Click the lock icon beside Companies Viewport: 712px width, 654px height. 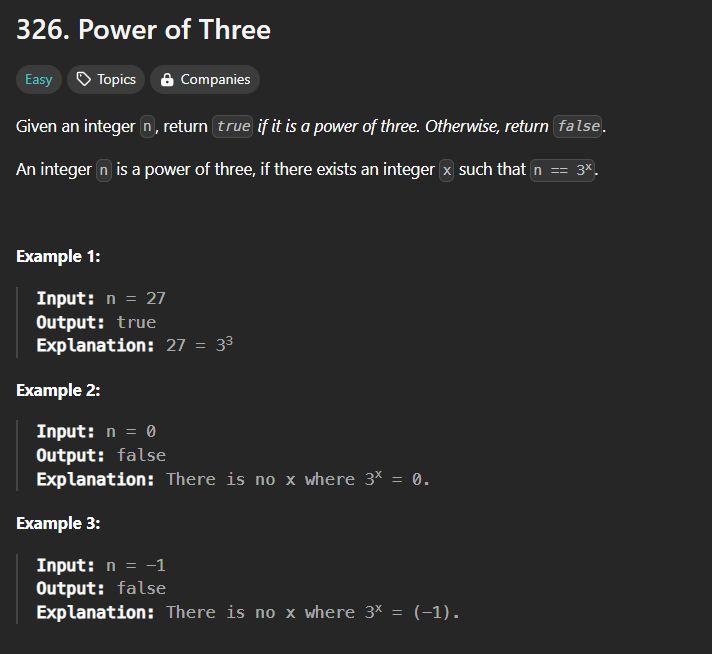click(167, 79)
